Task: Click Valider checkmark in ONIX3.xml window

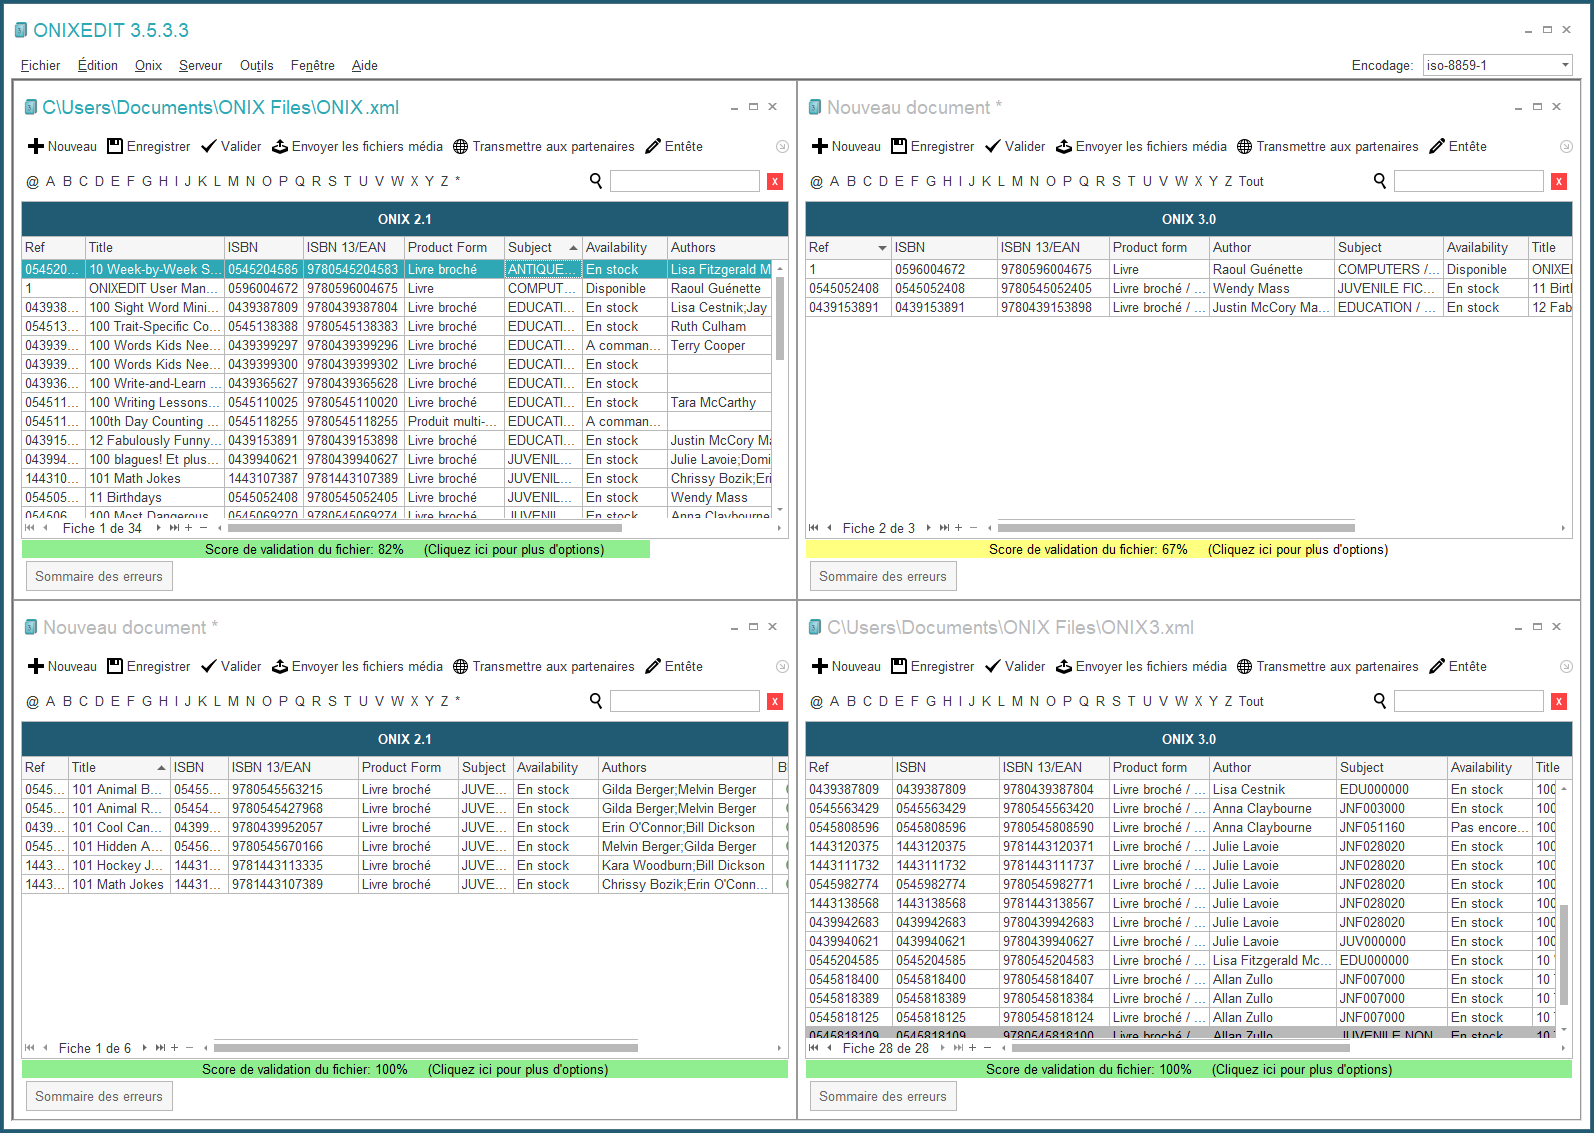Action: point(993,666)
